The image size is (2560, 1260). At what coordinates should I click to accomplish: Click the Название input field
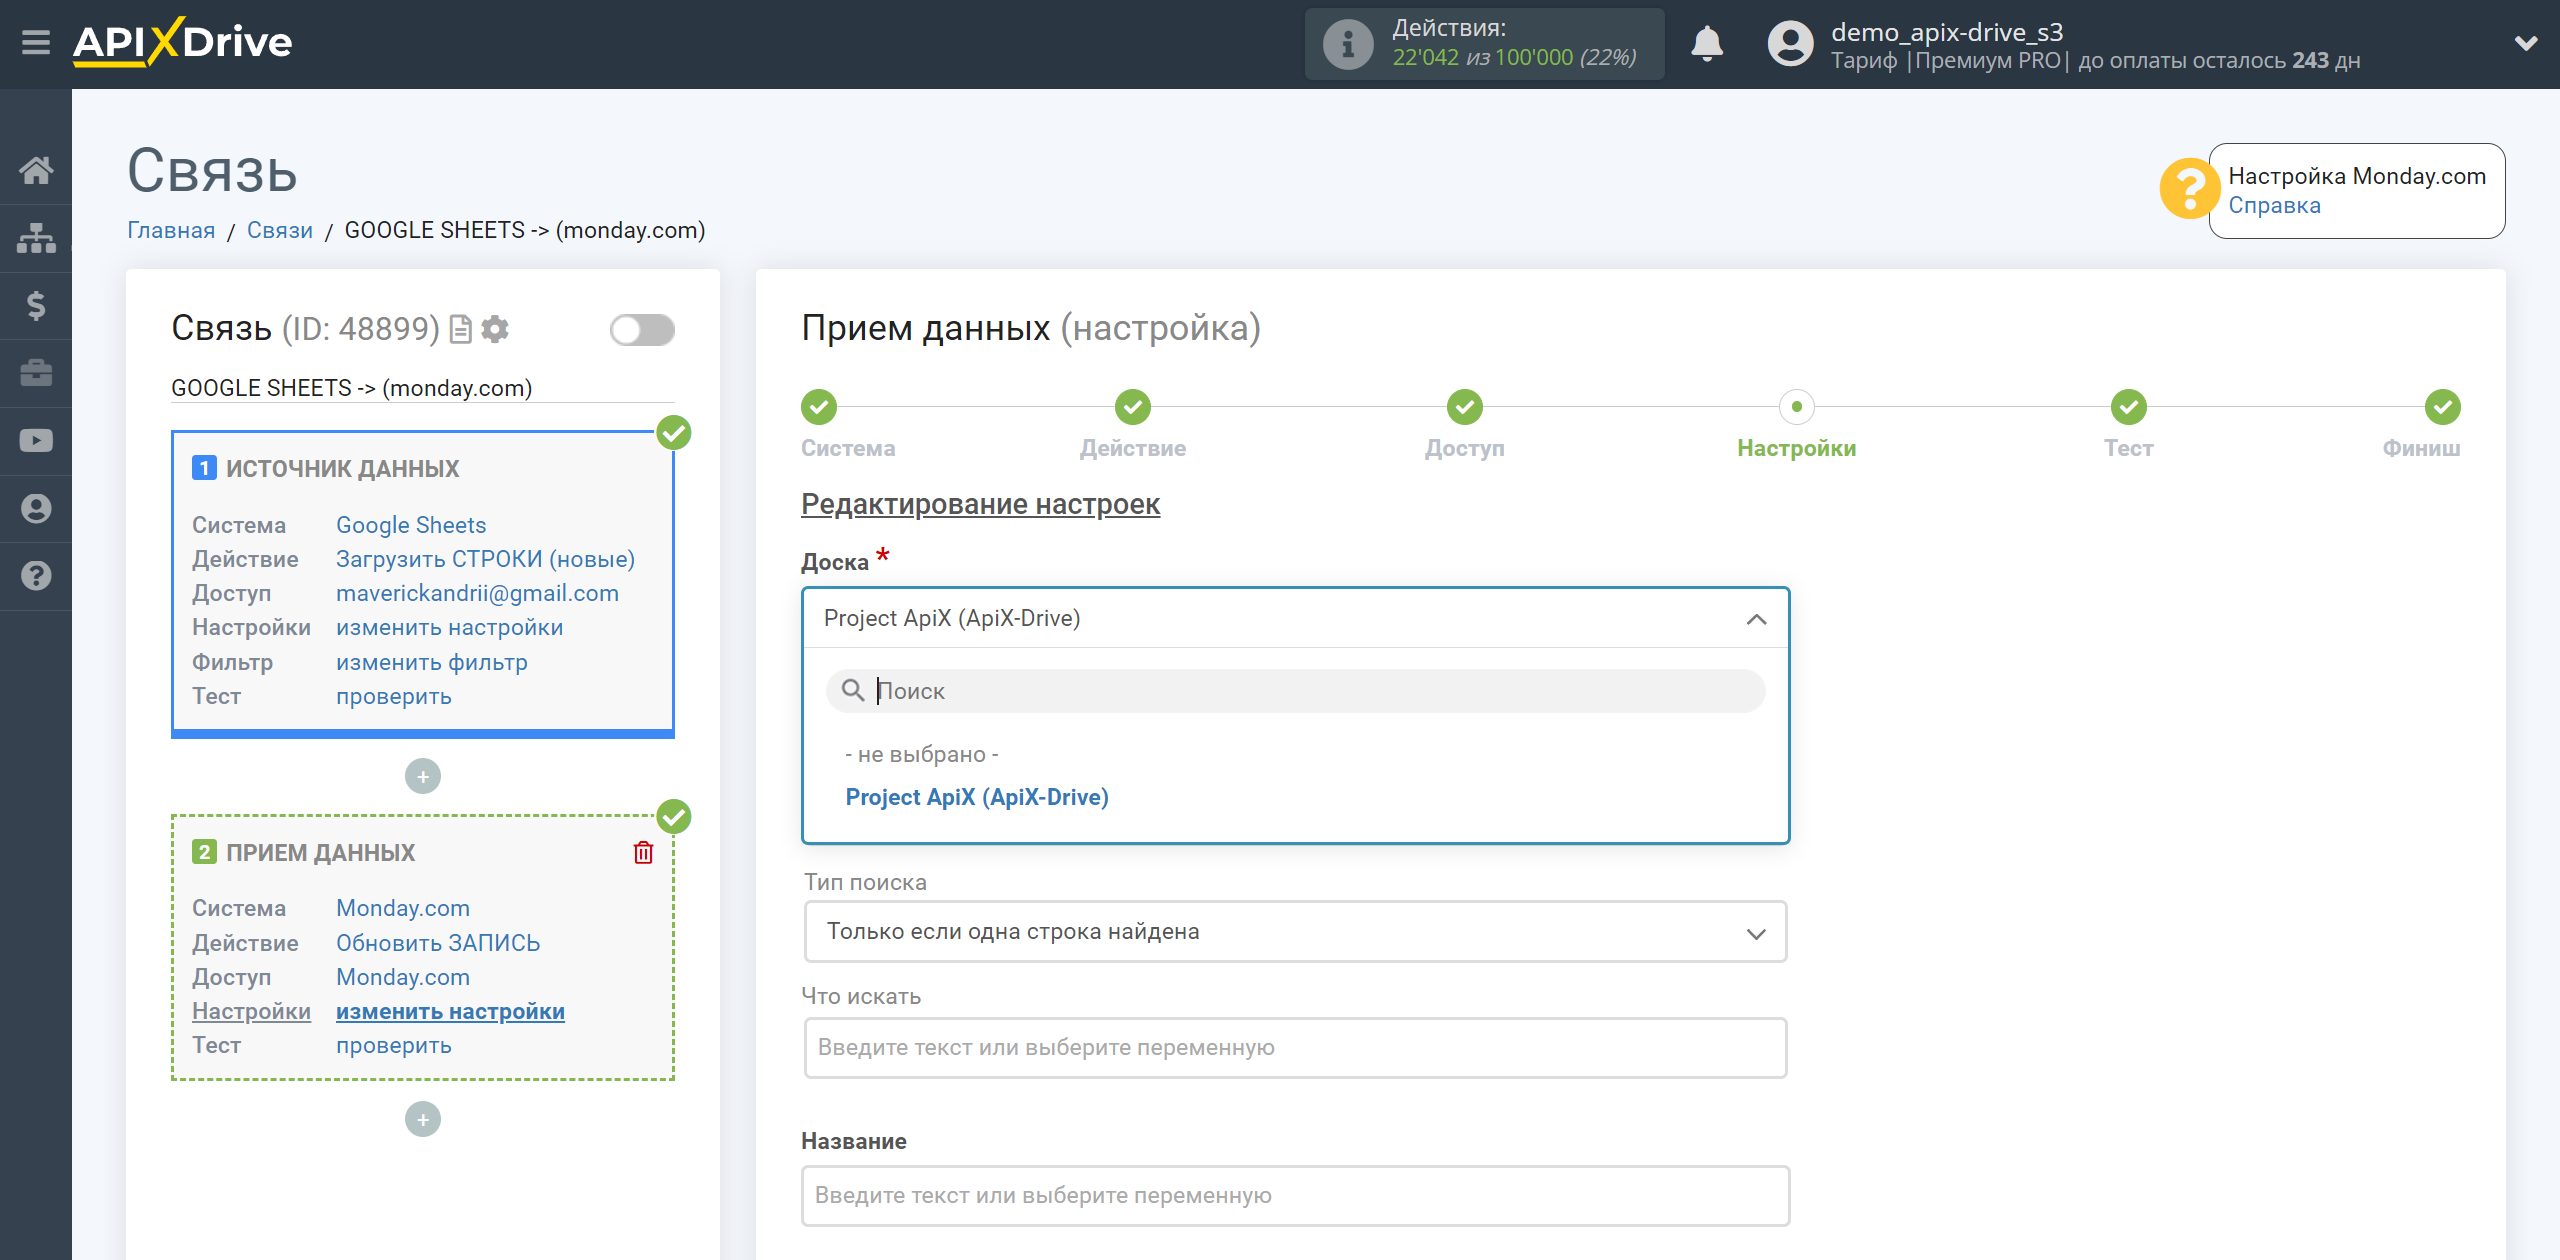coord(1296,1196)
